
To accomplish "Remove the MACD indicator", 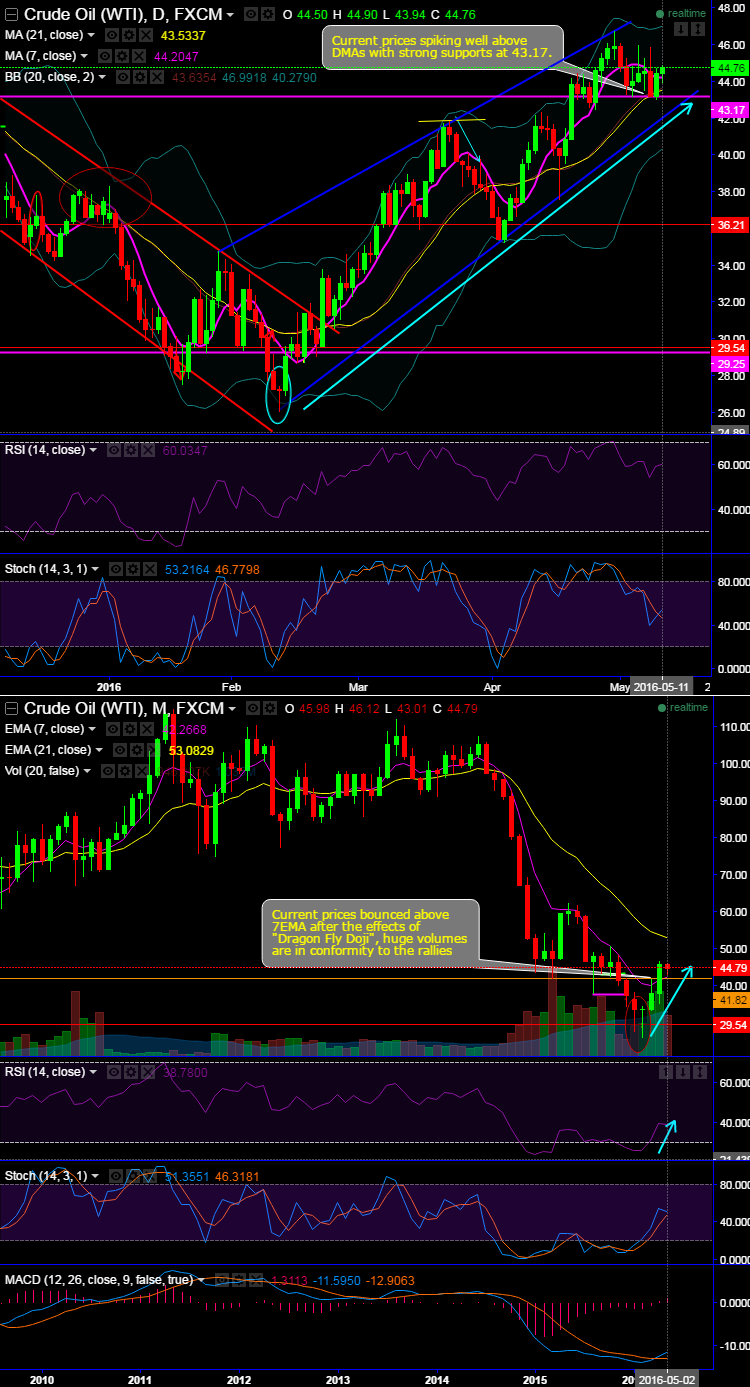I will [x=256, y=1280].
